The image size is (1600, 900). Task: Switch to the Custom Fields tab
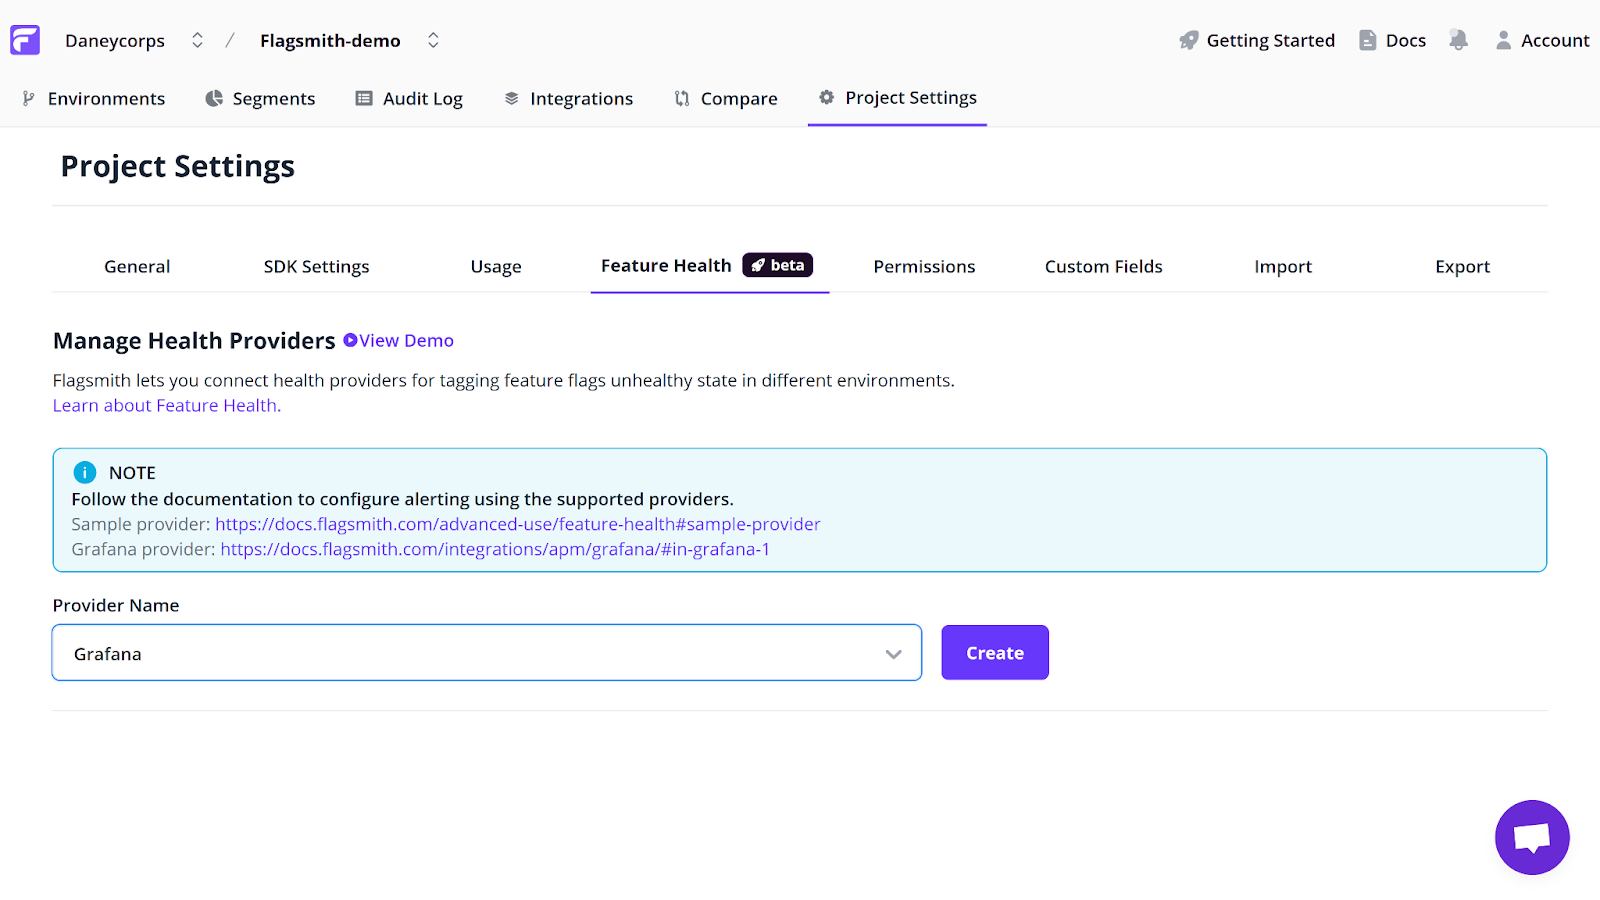pyautogui.click(x=1104, y=267)
